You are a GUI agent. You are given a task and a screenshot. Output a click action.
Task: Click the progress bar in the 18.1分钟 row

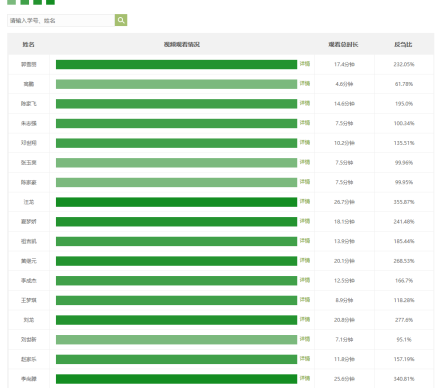pos(176,222)
